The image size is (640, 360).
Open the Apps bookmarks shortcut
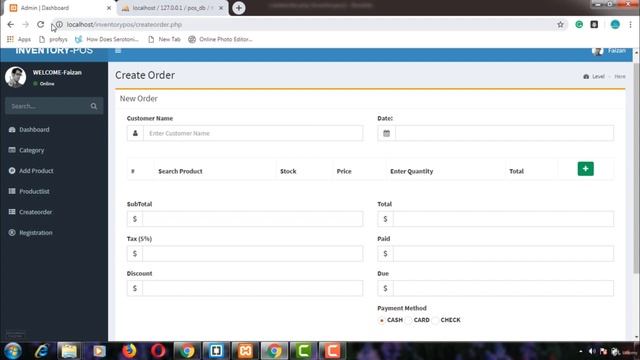[x=19, y=39]
